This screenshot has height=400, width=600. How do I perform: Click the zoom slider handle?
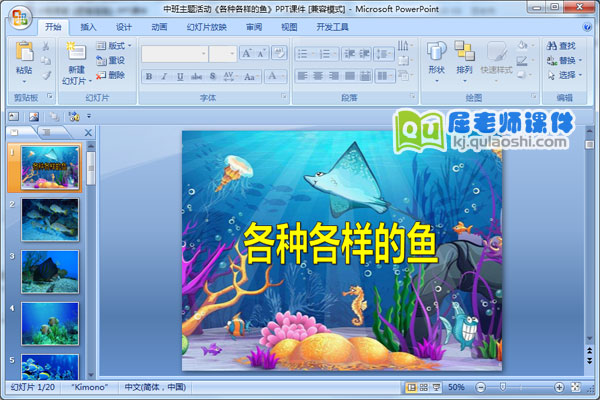[503, 387]
